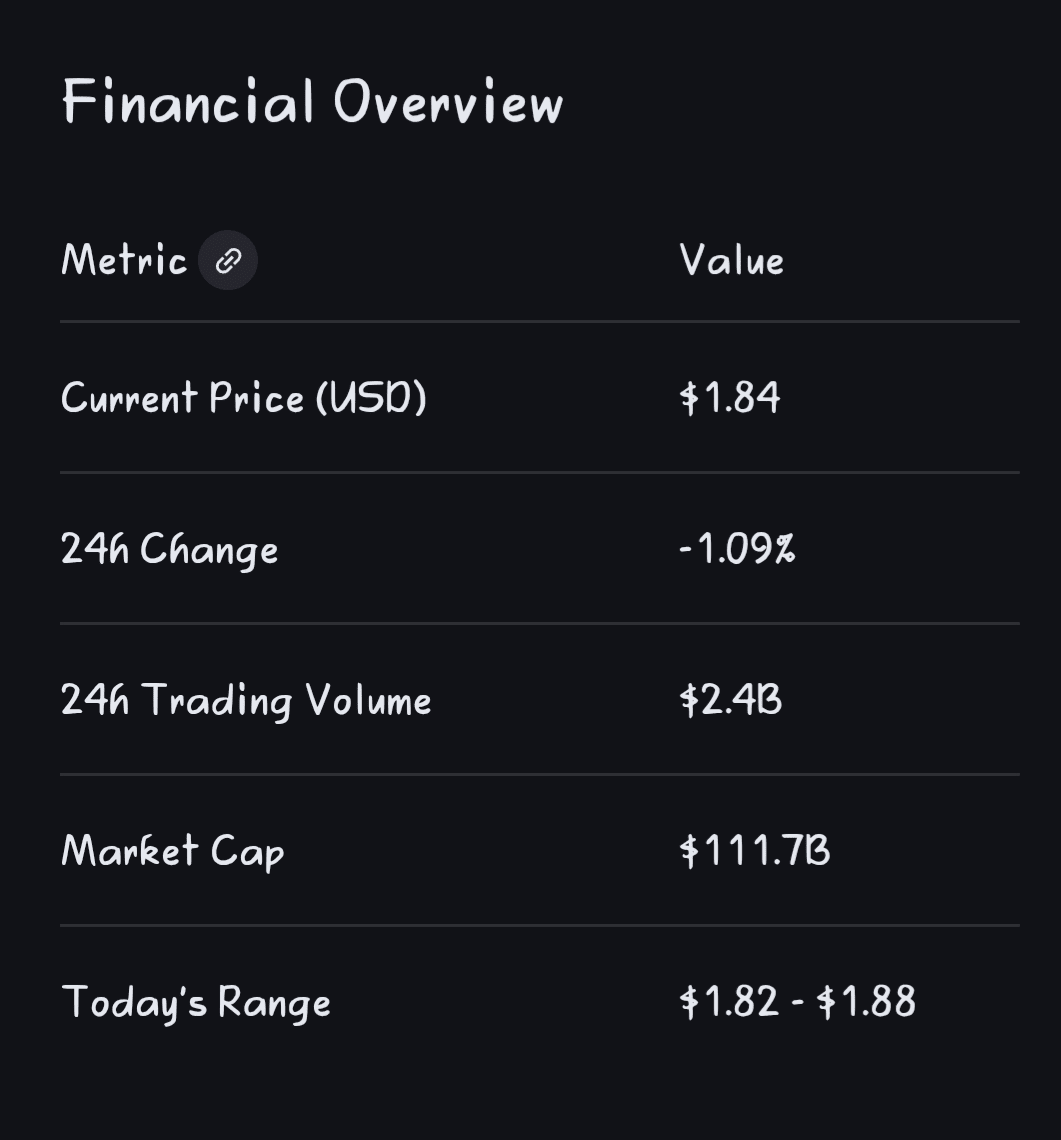This screenshot has width=1061, height=1140.
Task: Click the 24h Change row label
Action: click(x=169, y=549)
